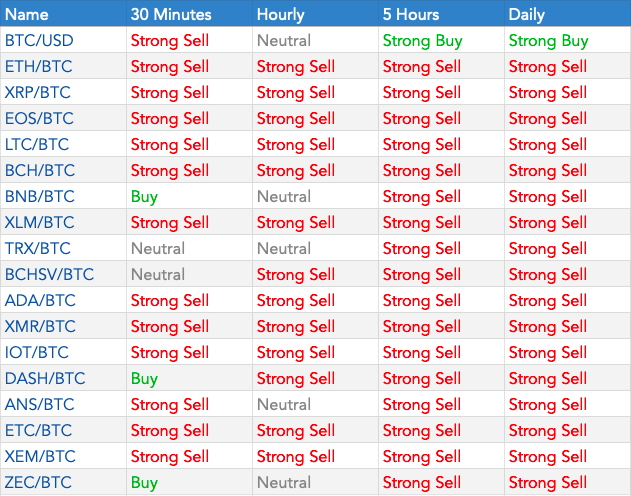Screen dimensions: 631x496
Task: Click ZEC/BTC Hourly Neutral cell
Action: 283,483
